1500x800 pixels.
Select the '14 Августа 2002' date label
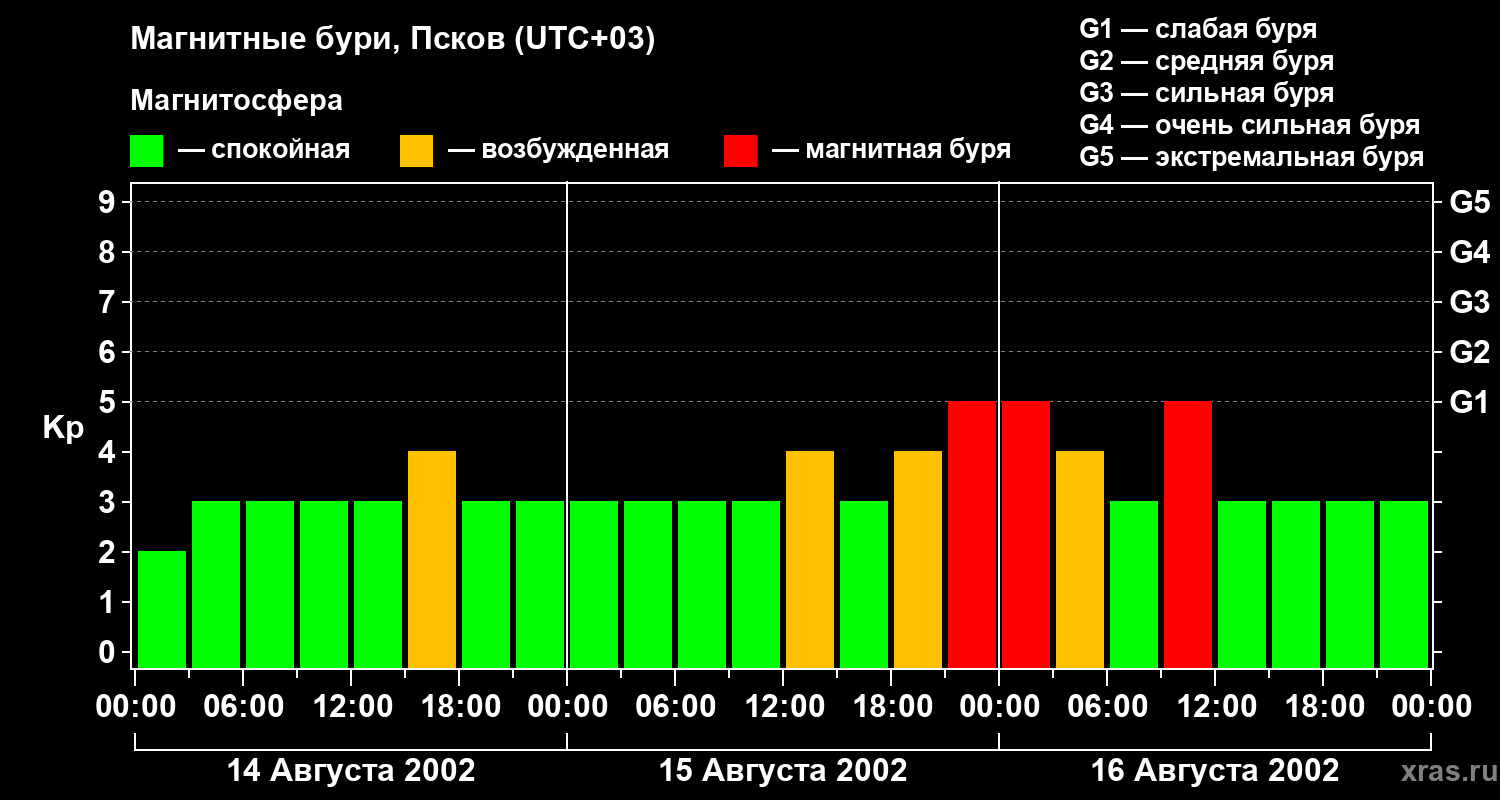[351, 771]
